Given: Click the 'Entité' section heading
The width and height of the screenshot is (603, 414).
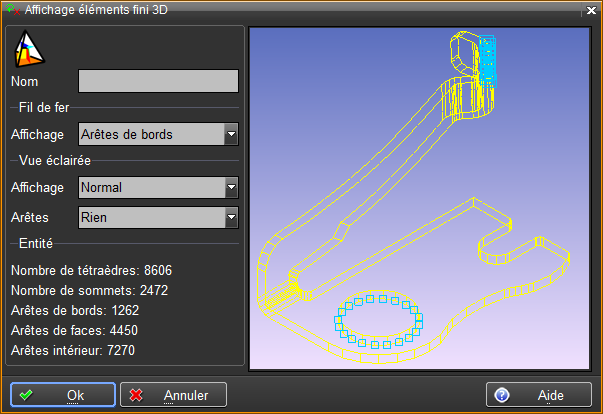Looking at the screenshot, I should pos(36,244).
